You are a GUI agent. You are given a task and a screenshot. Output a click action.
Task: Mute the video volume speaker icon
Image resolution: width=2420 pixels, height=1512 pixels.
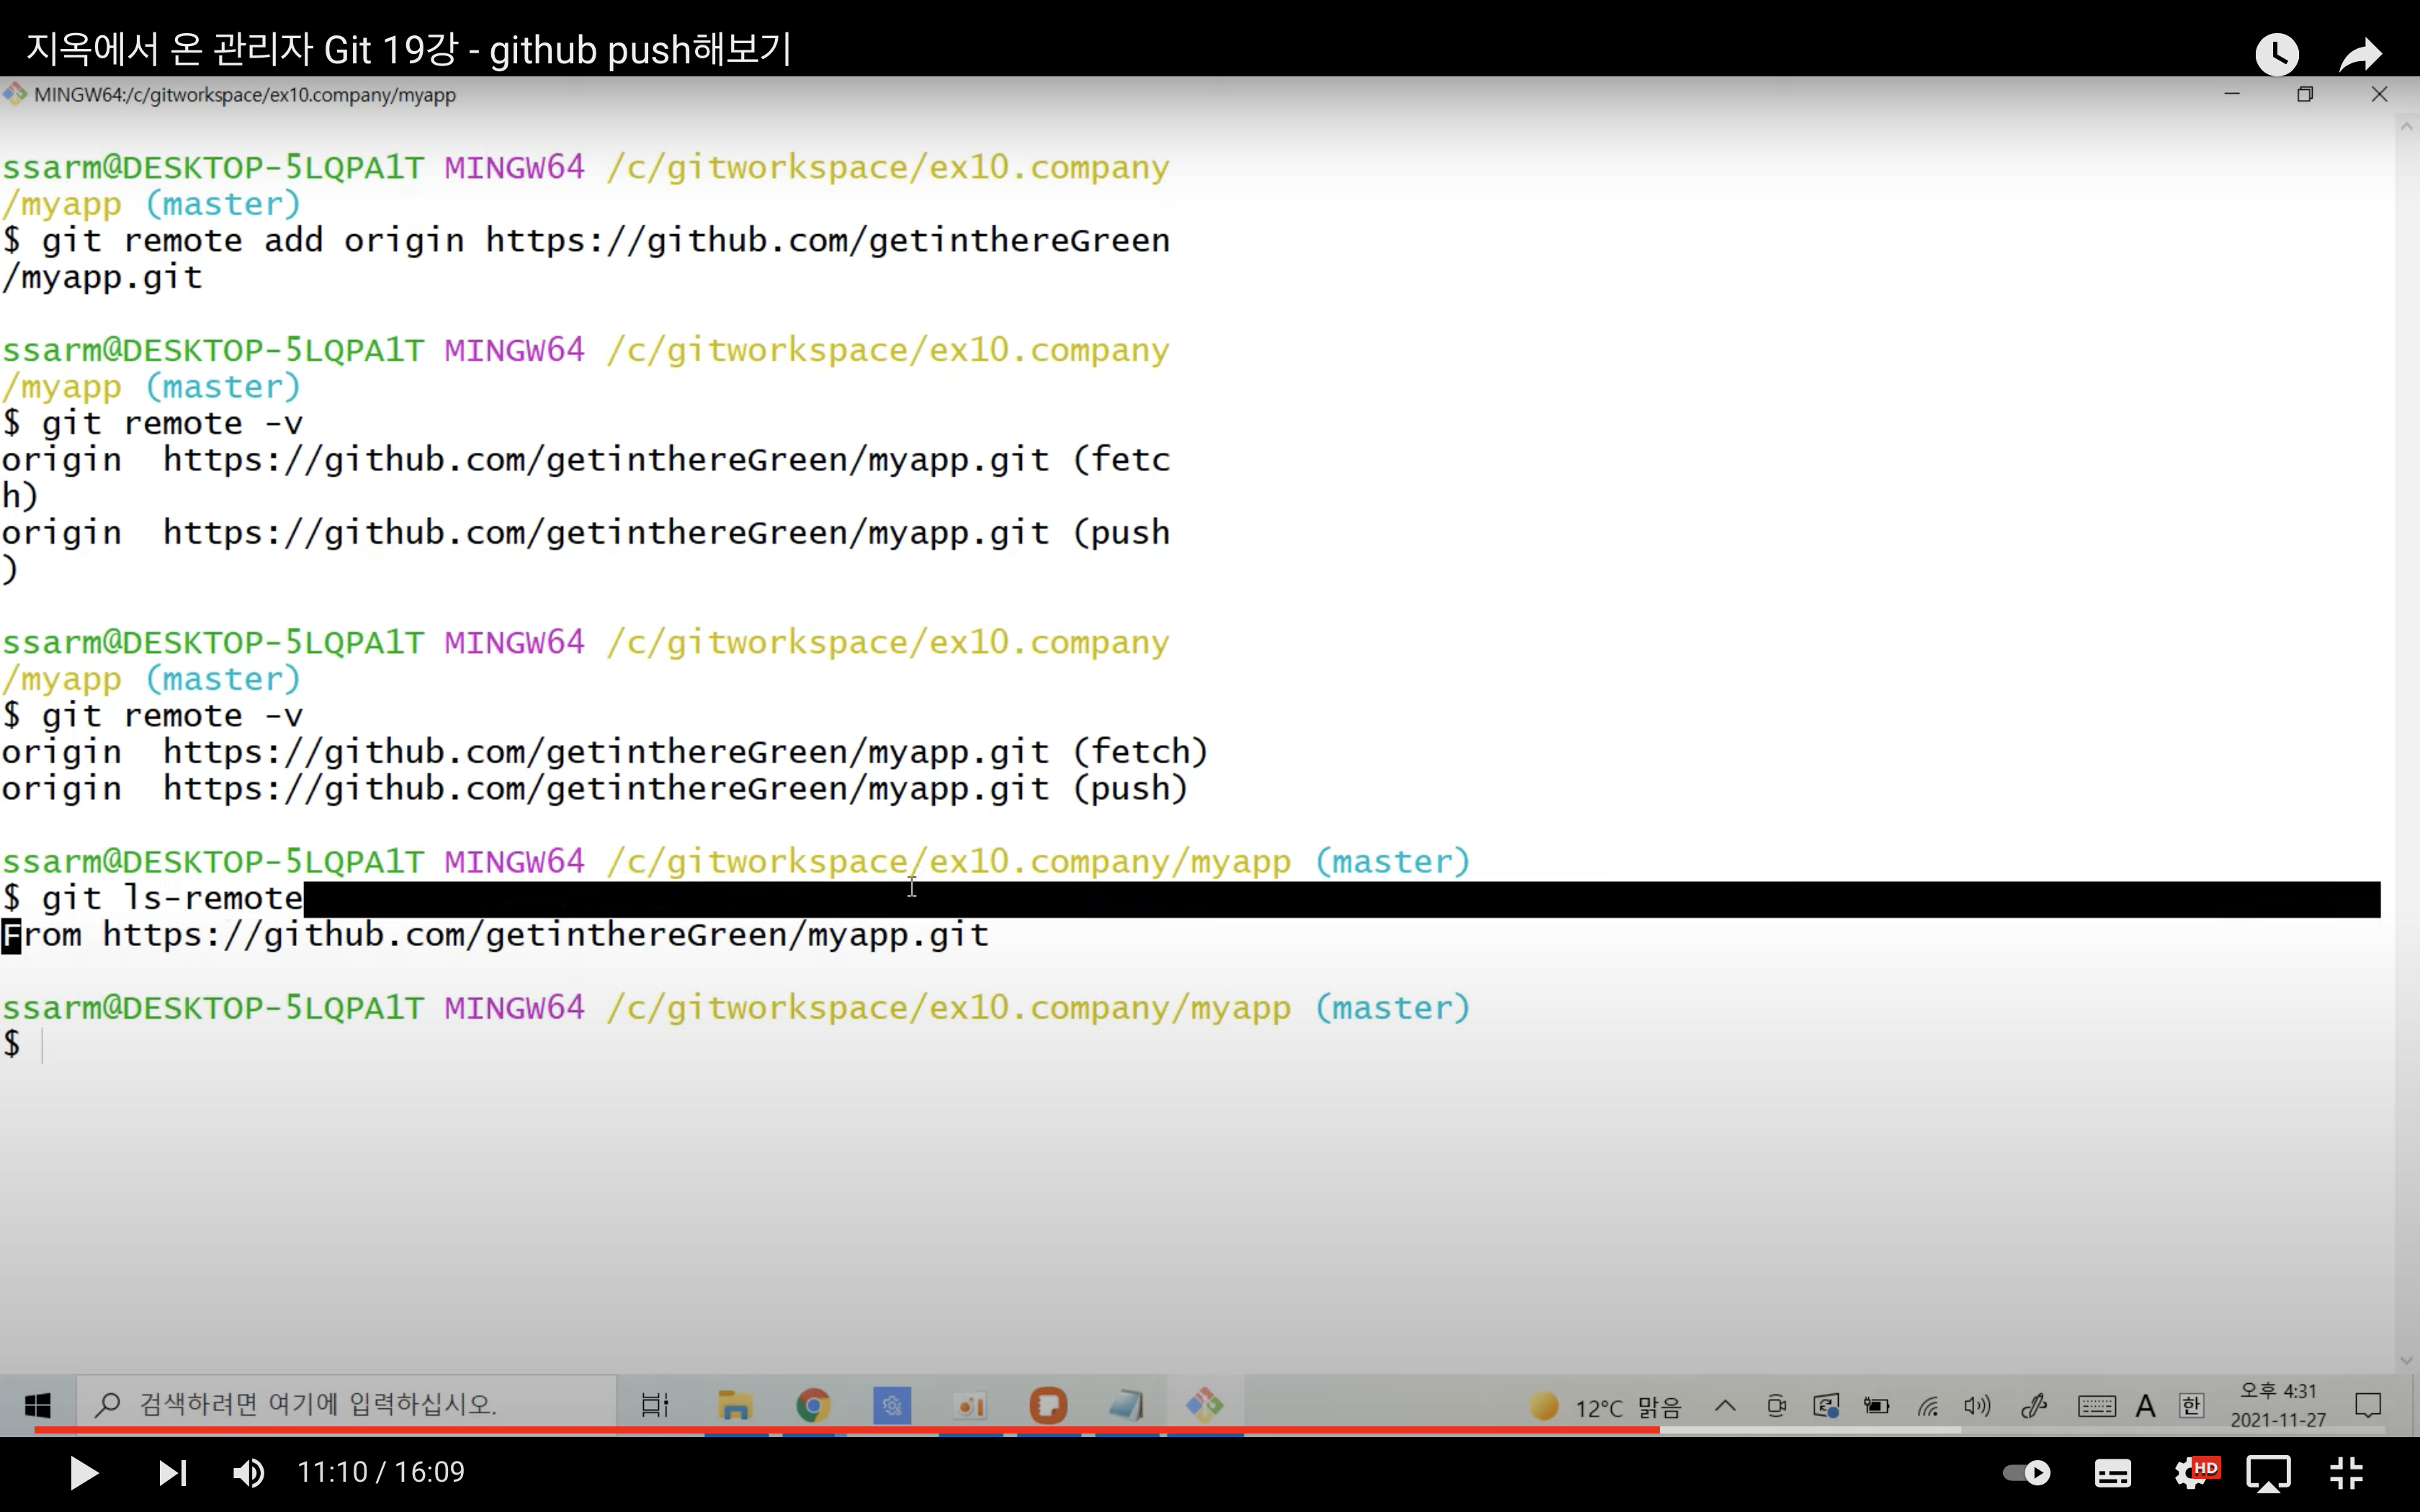tap(249, 1472)
